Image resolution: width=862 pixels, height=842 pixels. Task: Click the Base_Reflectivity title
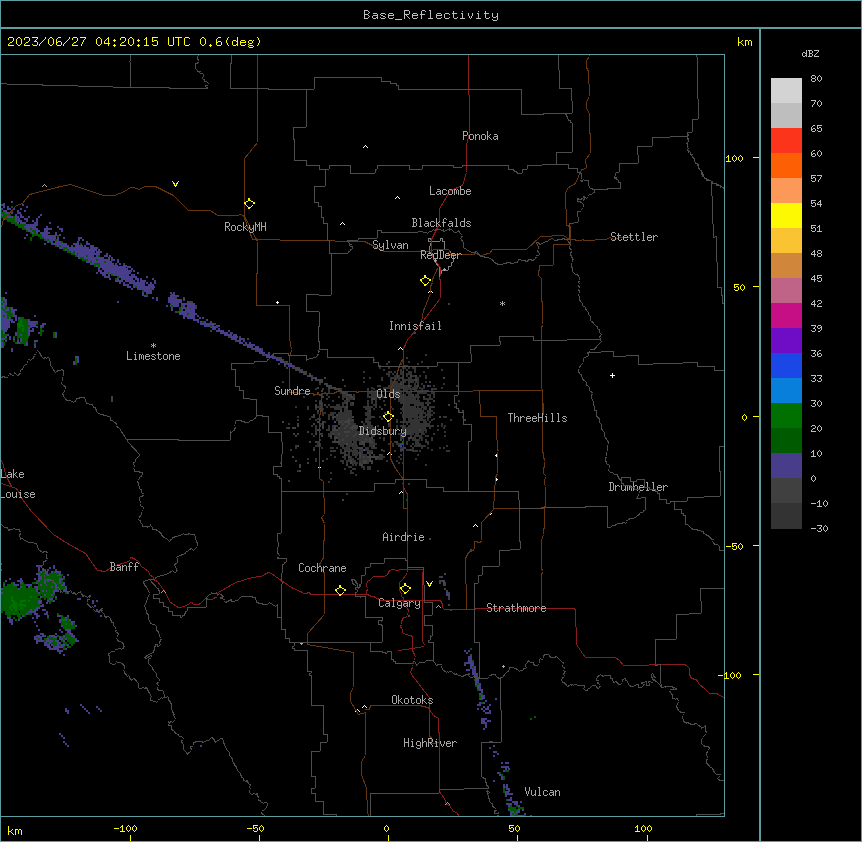coord(431,15)
